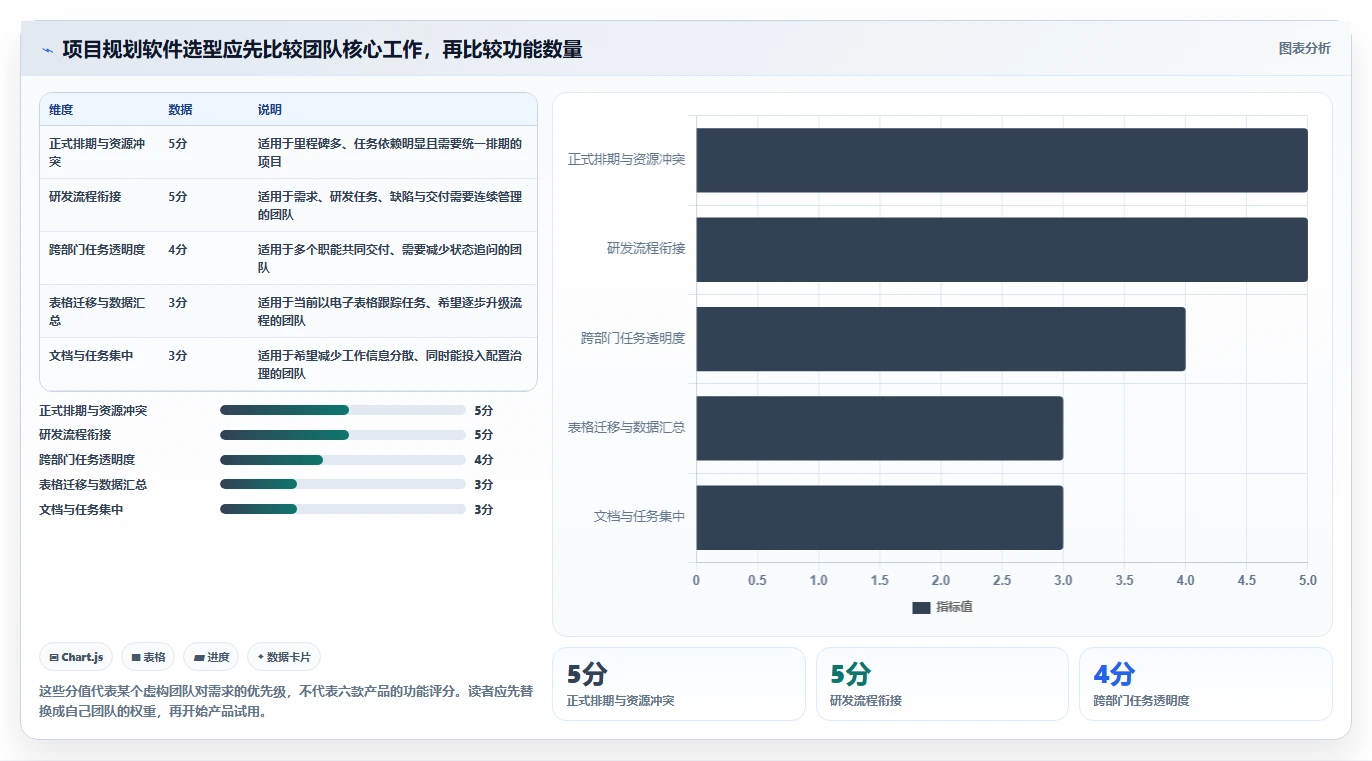This screenshot has width=1372, height=761.
Task: Select the Chart.js tag chip
Action: click(x=77, y=657)
